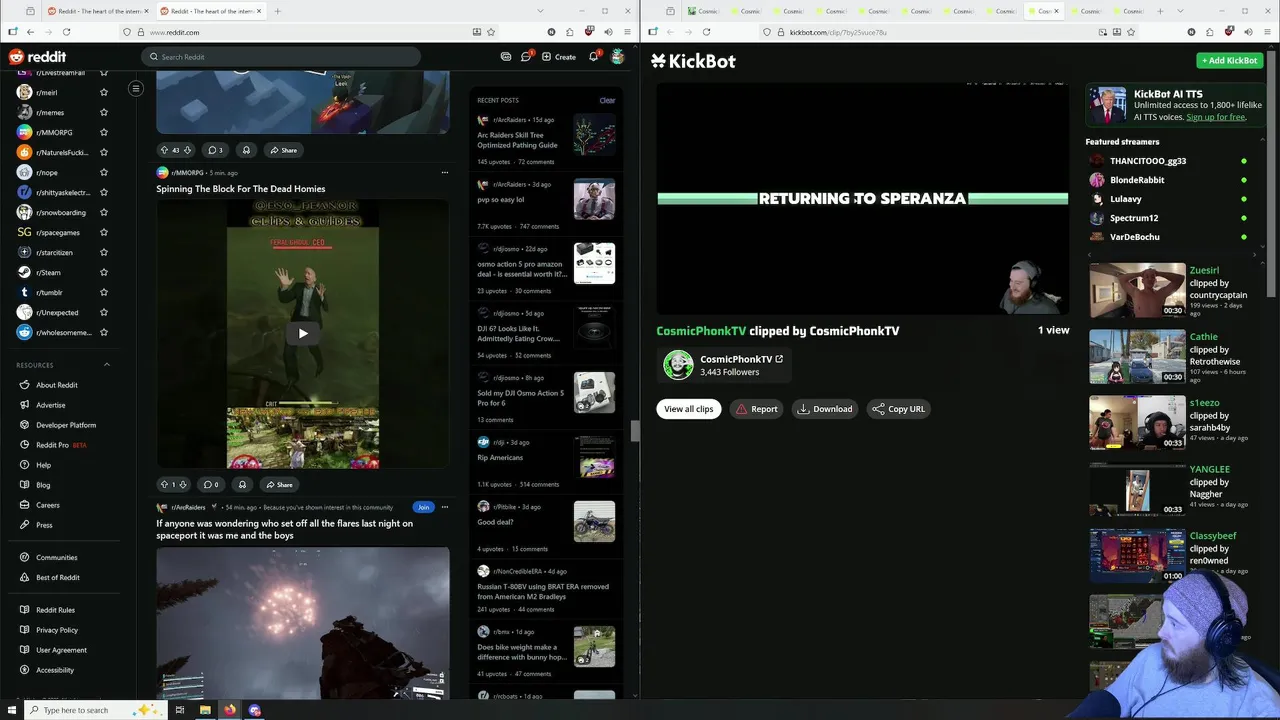Image resolution: width=1280 pixels, height=720 pixels.
Task: Favorite r/Steam with its star
Action: coord(104,272)
